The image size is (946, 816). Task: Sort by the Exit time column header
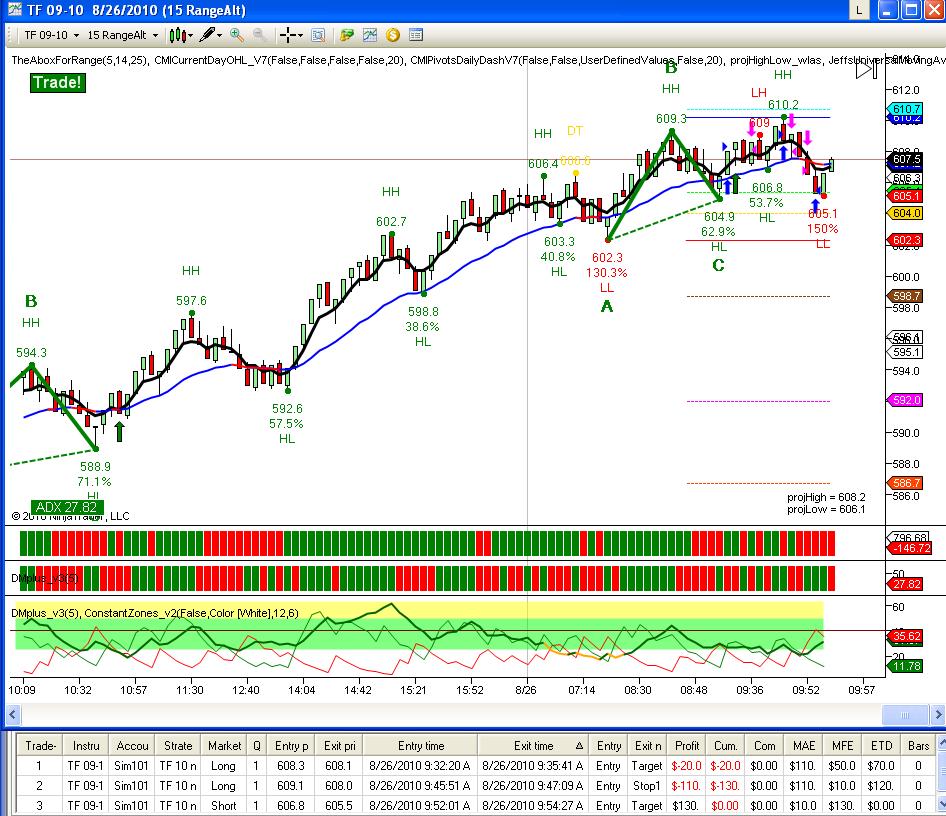(533, 746)
